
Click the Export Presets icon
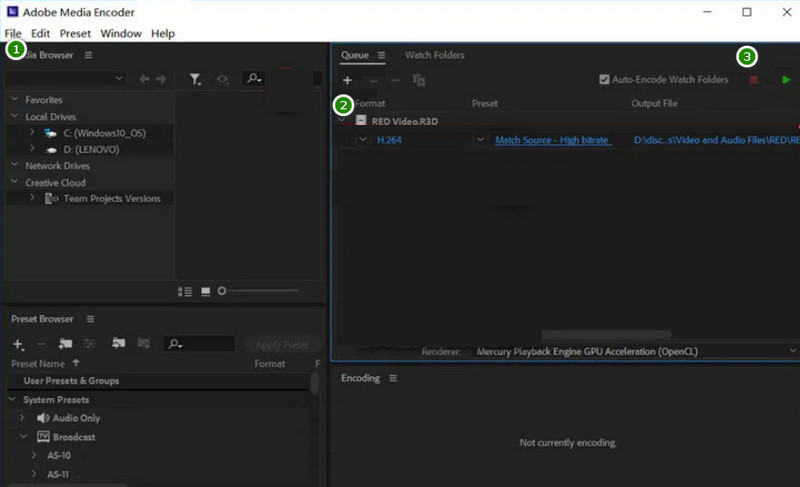click(x=143, y=343)
